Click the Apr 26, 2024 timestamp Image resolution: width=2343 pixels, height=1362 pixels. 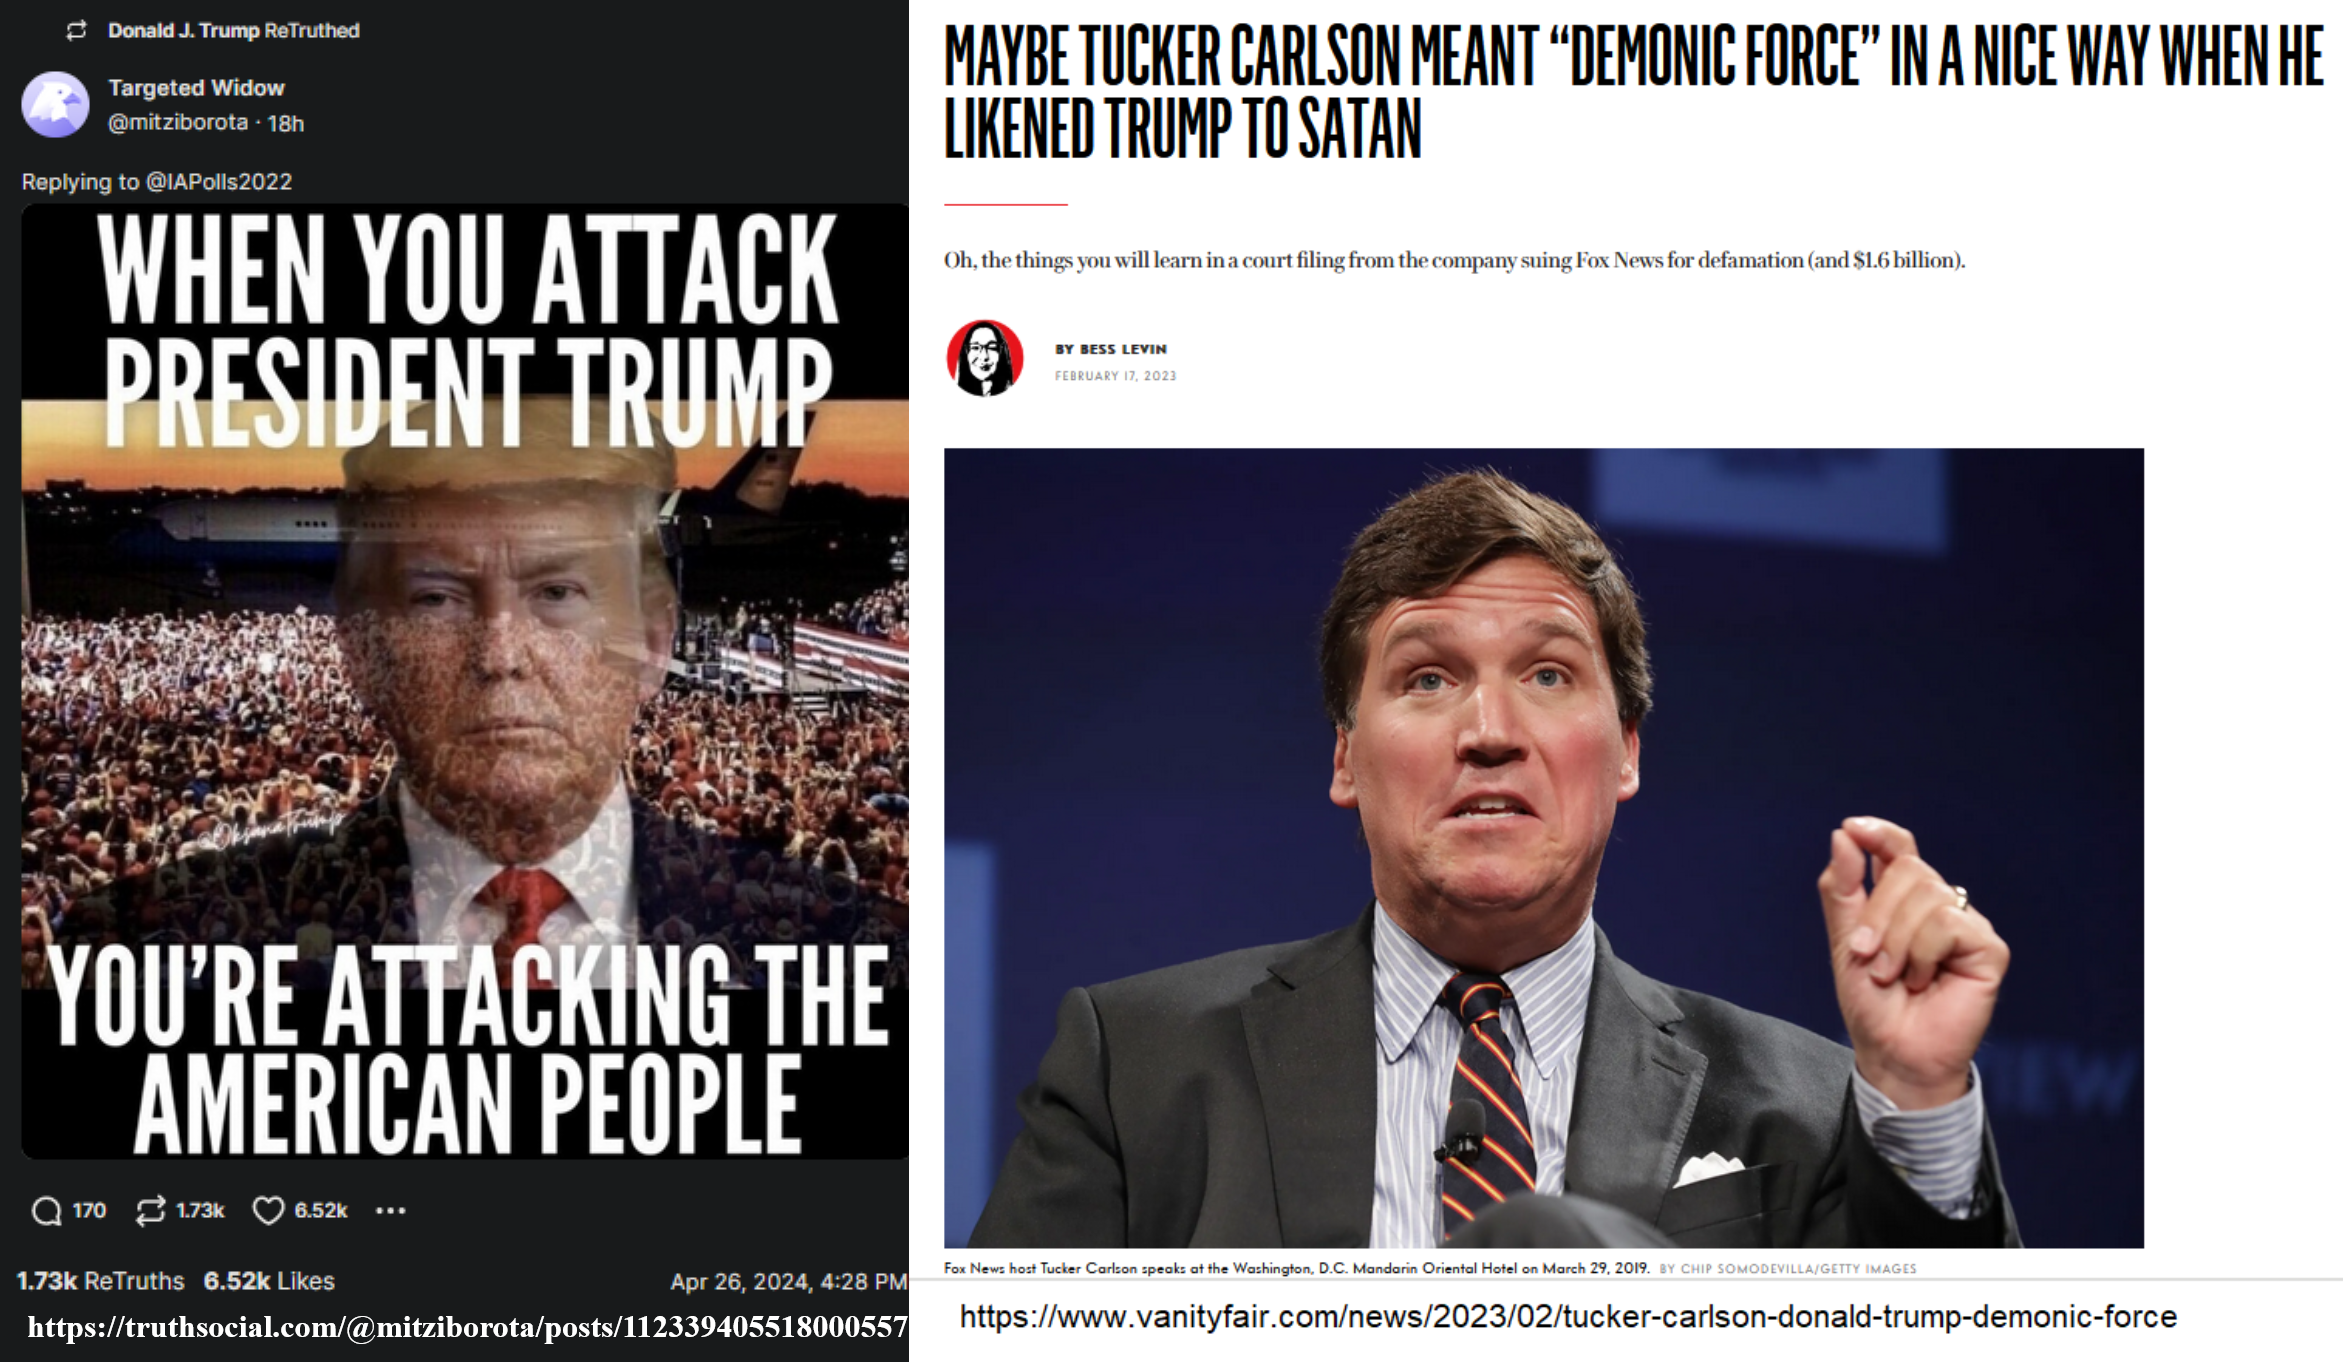click(788, 1282)
